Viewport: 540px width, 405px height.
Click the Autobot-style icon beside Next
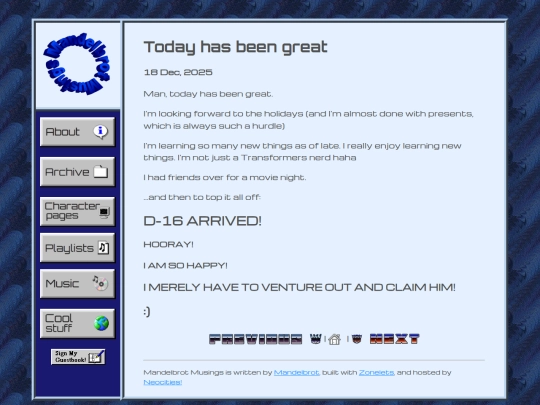357,339
